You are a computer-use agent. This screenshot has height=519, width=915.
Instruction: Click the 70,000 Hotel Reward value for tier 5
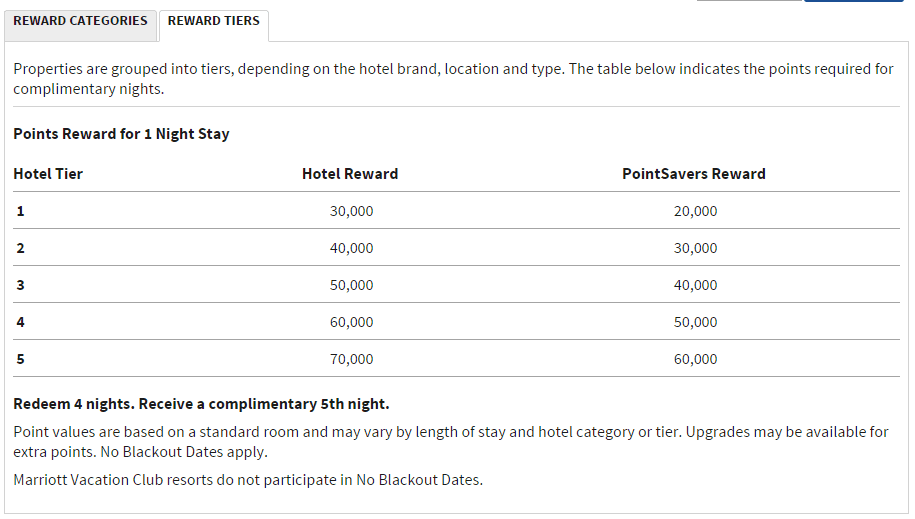coord(351,359)
